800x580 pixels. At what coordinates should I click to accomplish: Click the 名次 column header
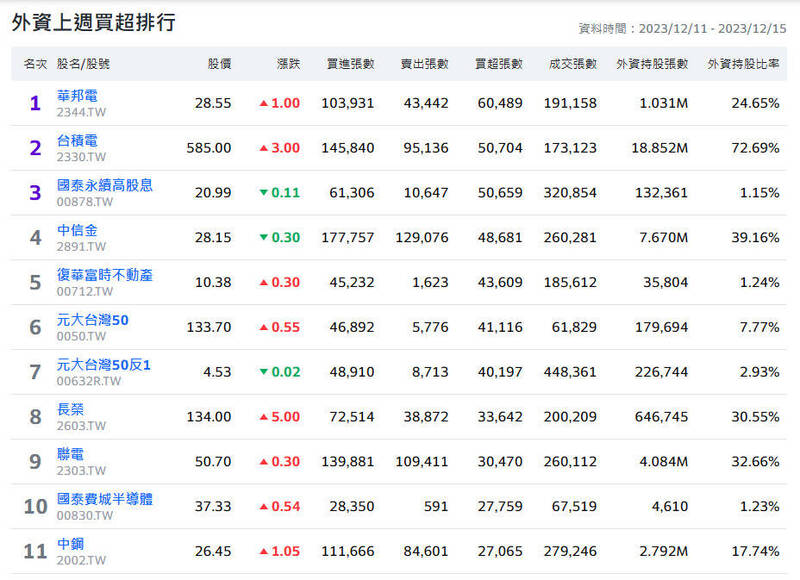[x=35, y=64]
